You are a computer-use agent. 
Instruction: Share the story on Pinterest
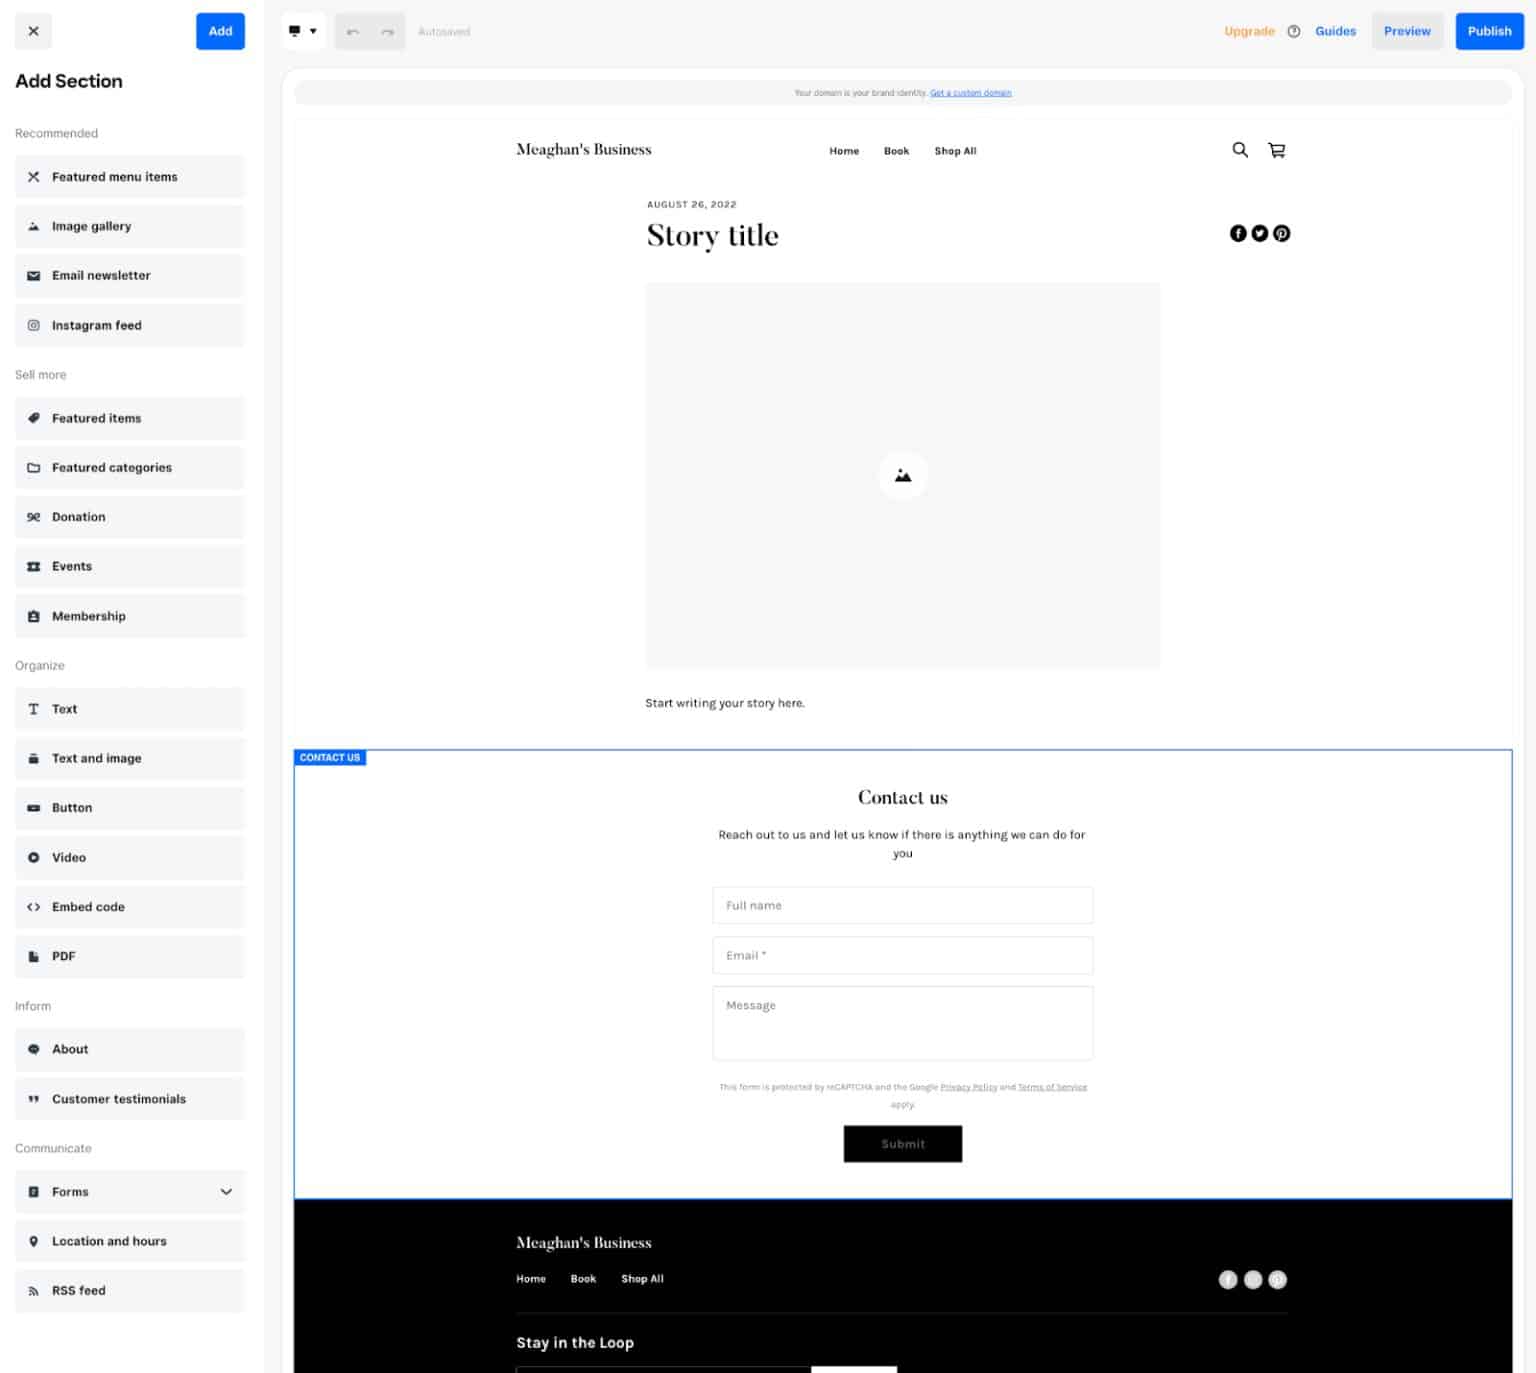(1281, 233)
